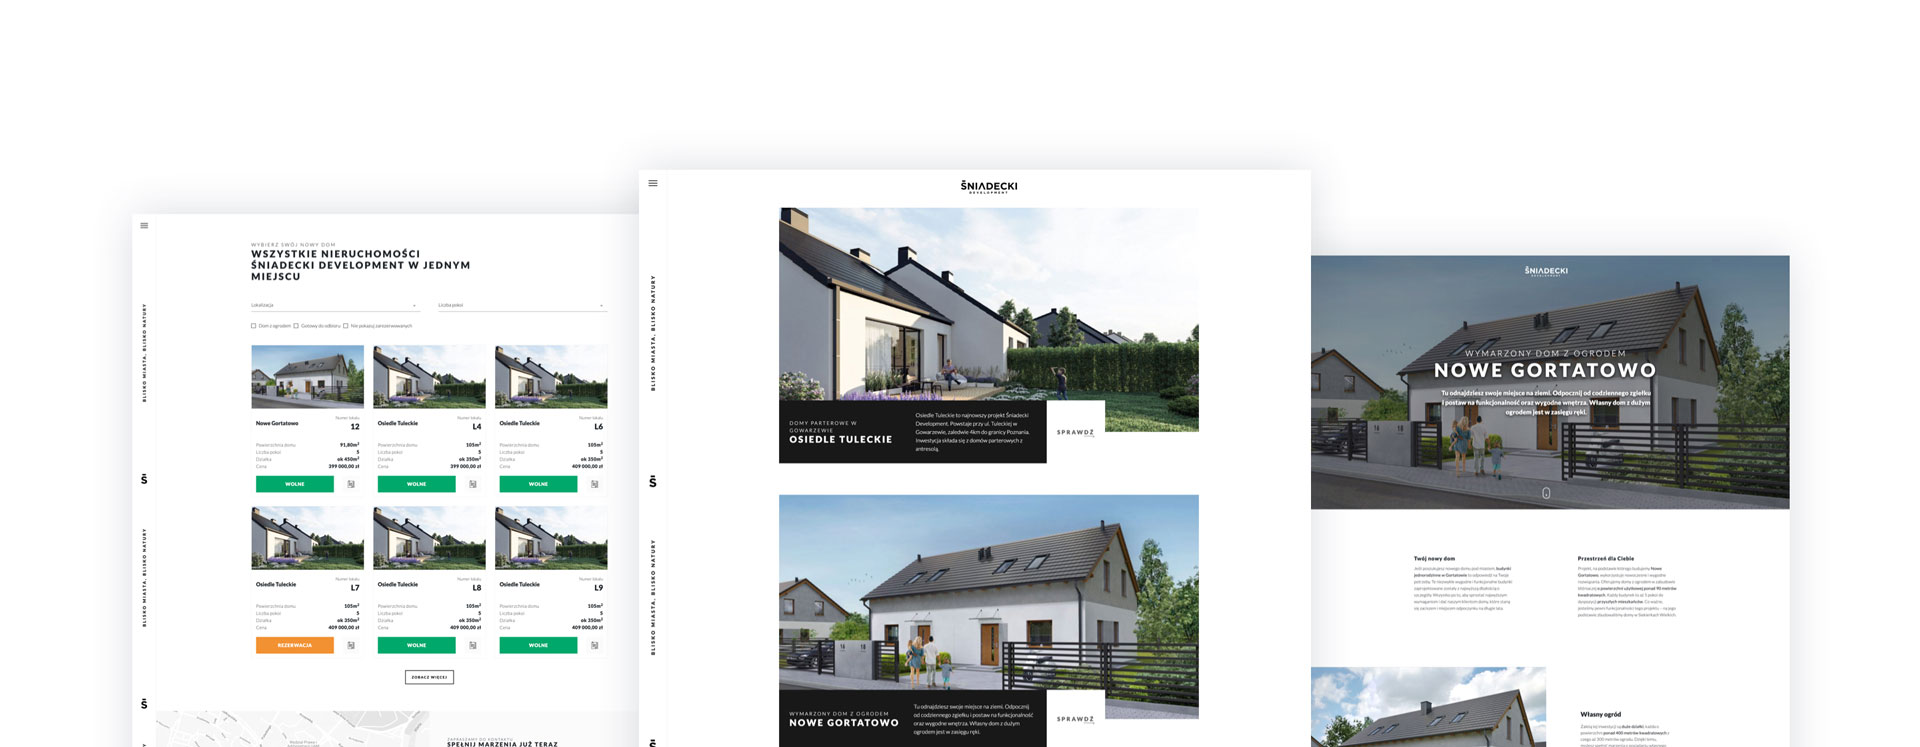The width and height of the screenshot is (1920, 747).
Task: Open Osiedle Tuleckie L8 thumbnail
Action: 429,538
